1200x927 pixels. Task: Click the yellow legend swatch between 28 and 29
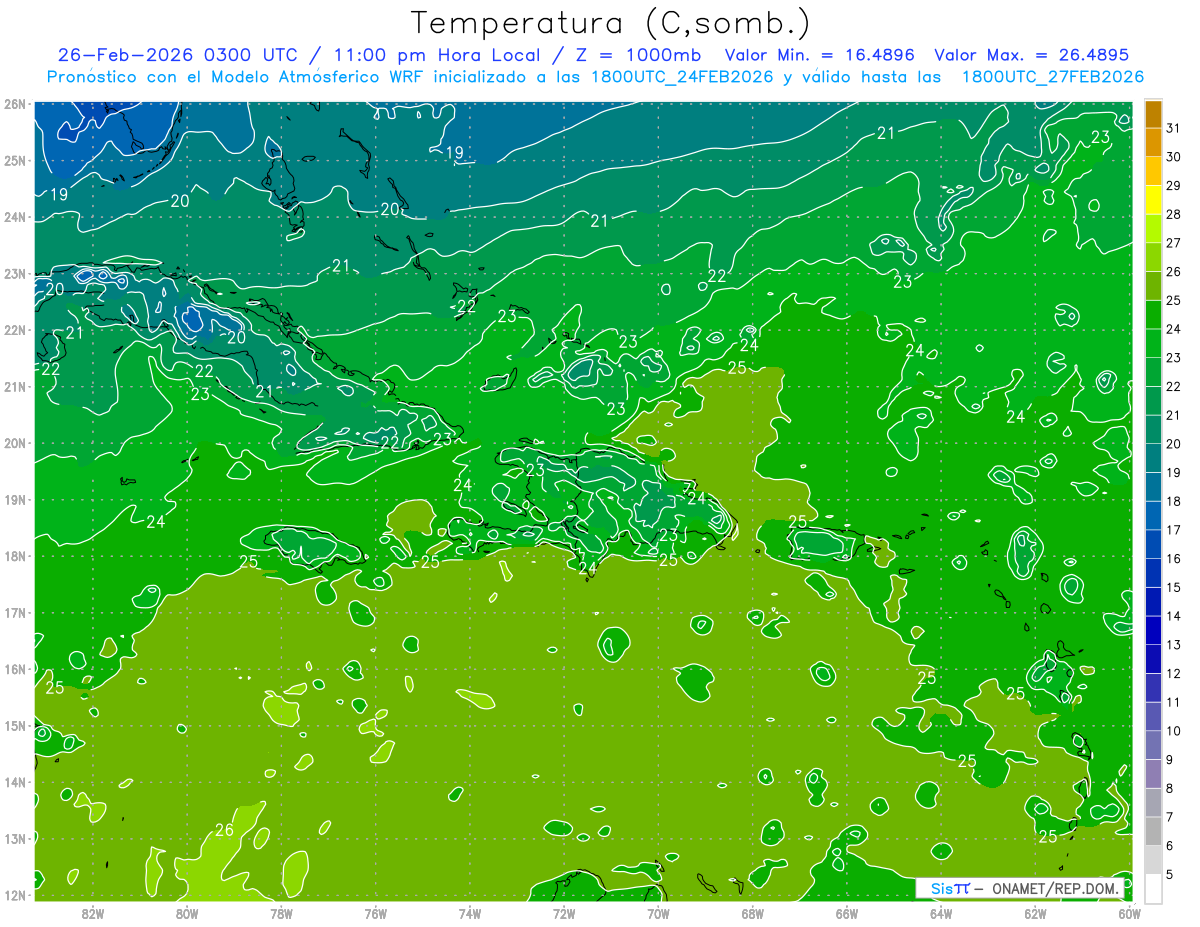coord(1153,199)
